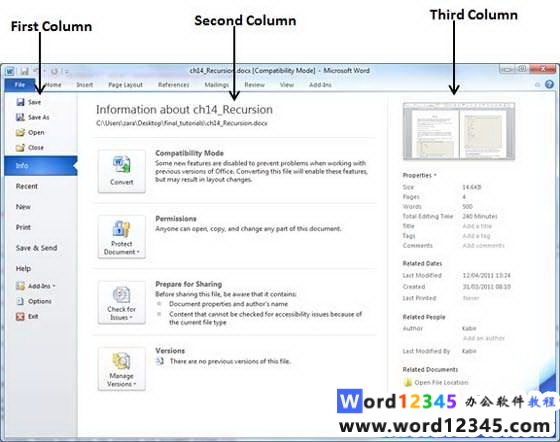The height and width of the screenshot is (442, 560).
Task: Click the document file path text
Action: point(182,123)
